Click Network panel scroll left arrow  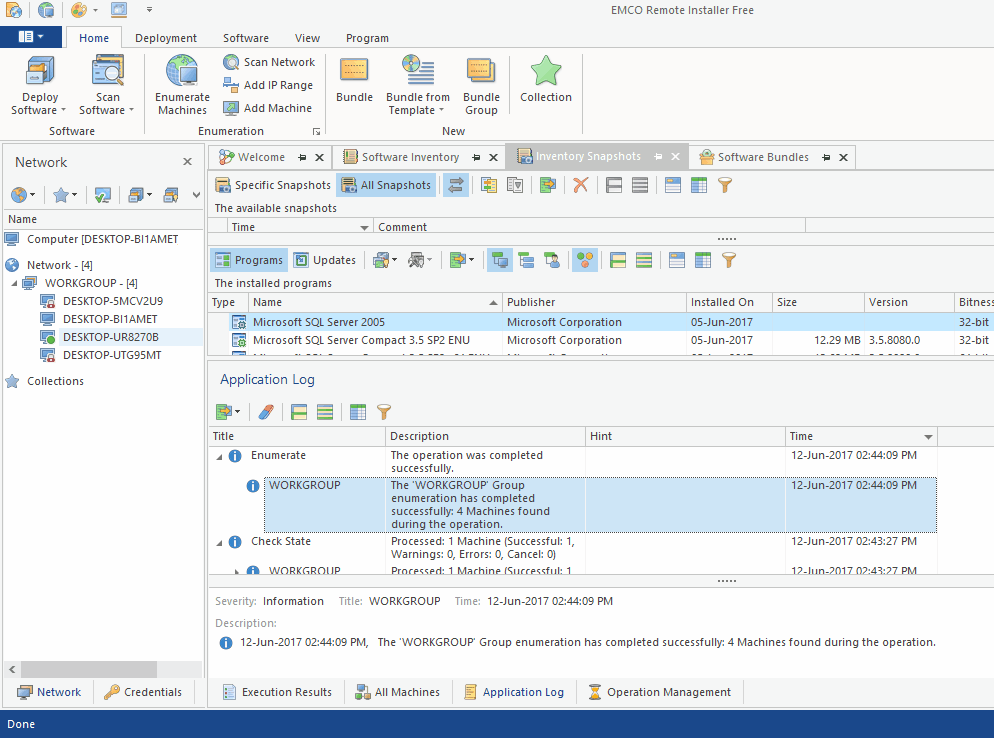click(12, 670)
